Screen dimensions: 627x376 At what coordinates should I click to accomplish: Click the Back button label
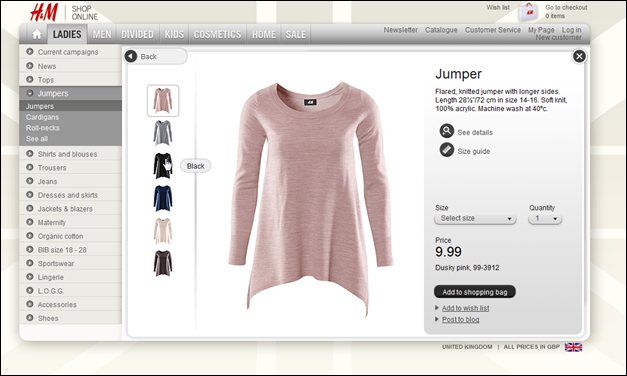[148, 56]
